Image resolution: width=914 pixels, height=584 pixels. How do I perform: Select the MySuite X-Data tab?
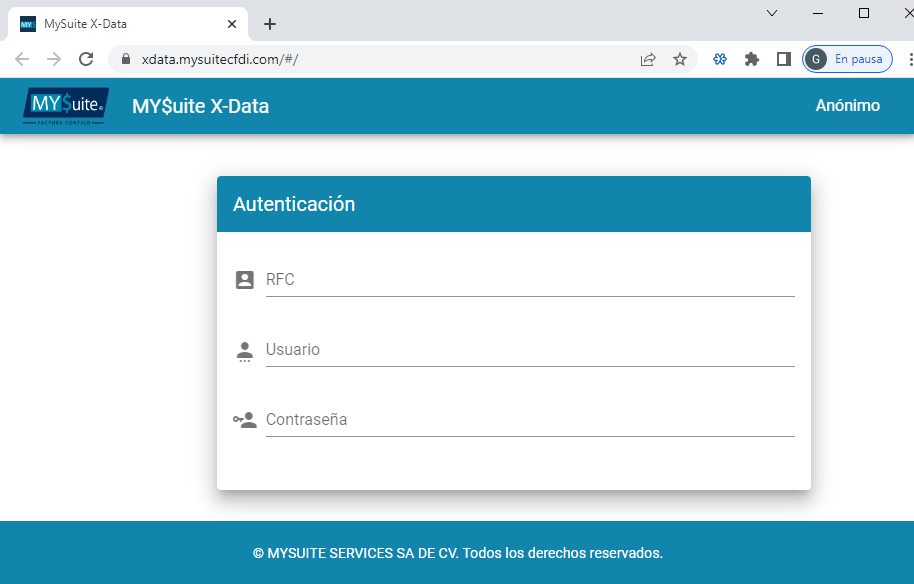coord(128,24)
